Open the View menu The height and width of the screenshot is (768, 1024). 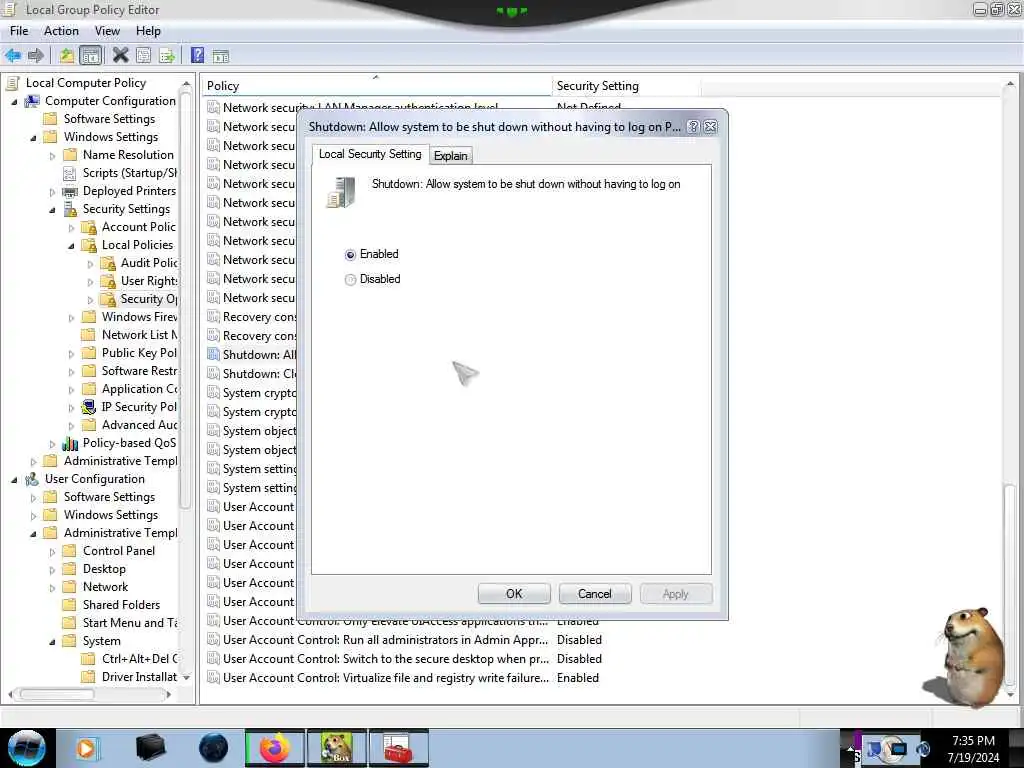click(x=107, y=31)
